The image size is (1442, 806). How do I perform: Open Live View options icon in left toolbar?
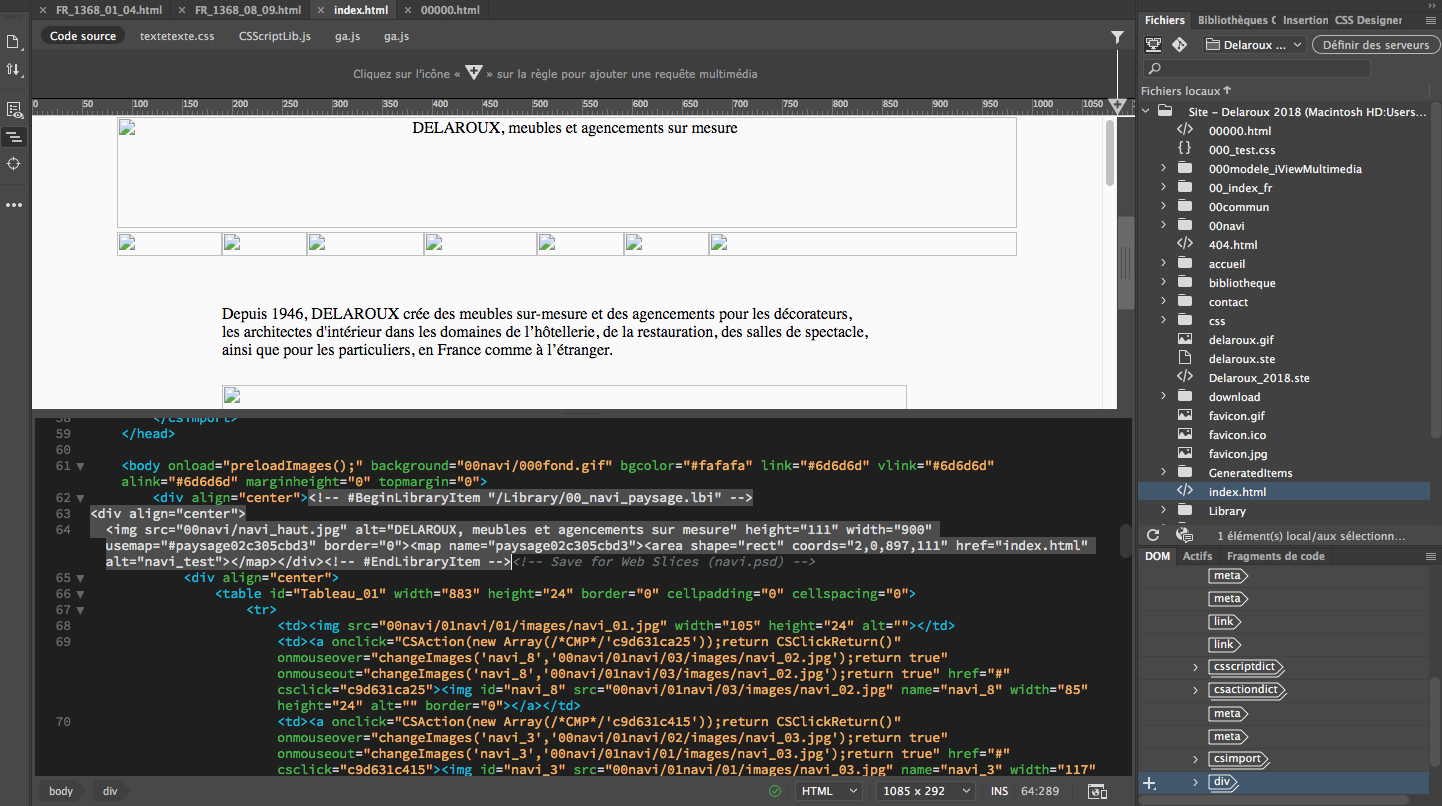tap(14, 110)
